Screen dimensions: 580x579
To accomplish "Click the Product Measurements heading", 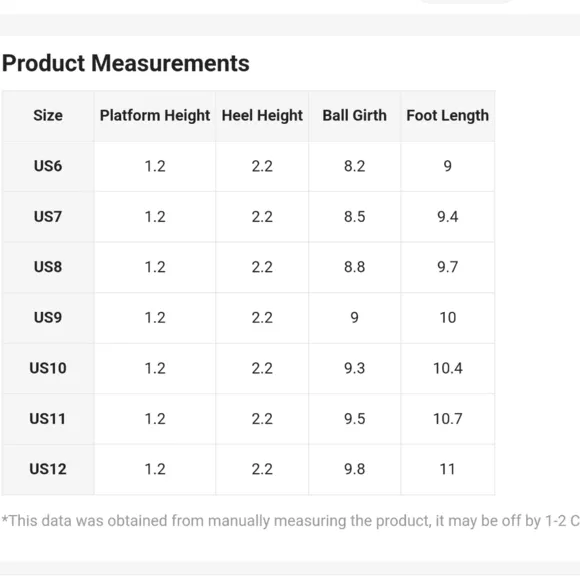I will (x=126, y=63).
